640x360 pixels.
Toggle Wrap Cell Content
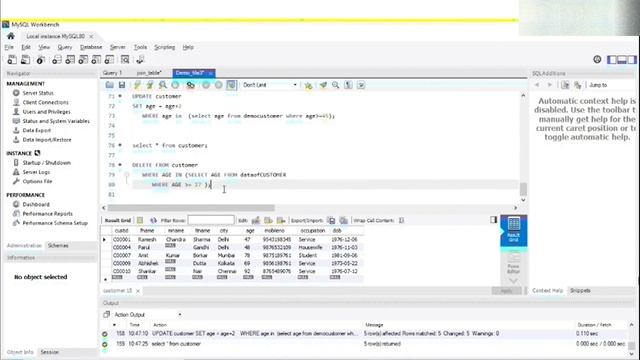(402, 220)
